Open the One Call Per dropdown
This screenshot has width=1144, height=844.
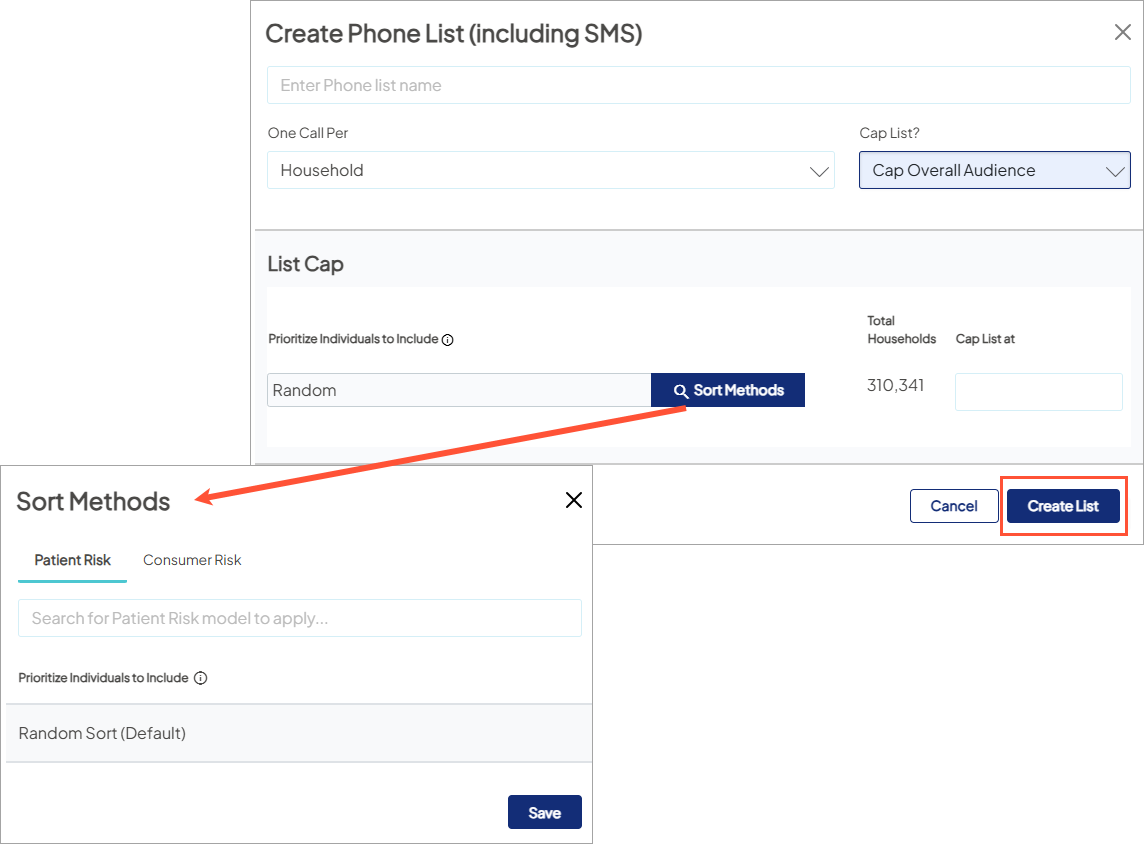[549, 170]
